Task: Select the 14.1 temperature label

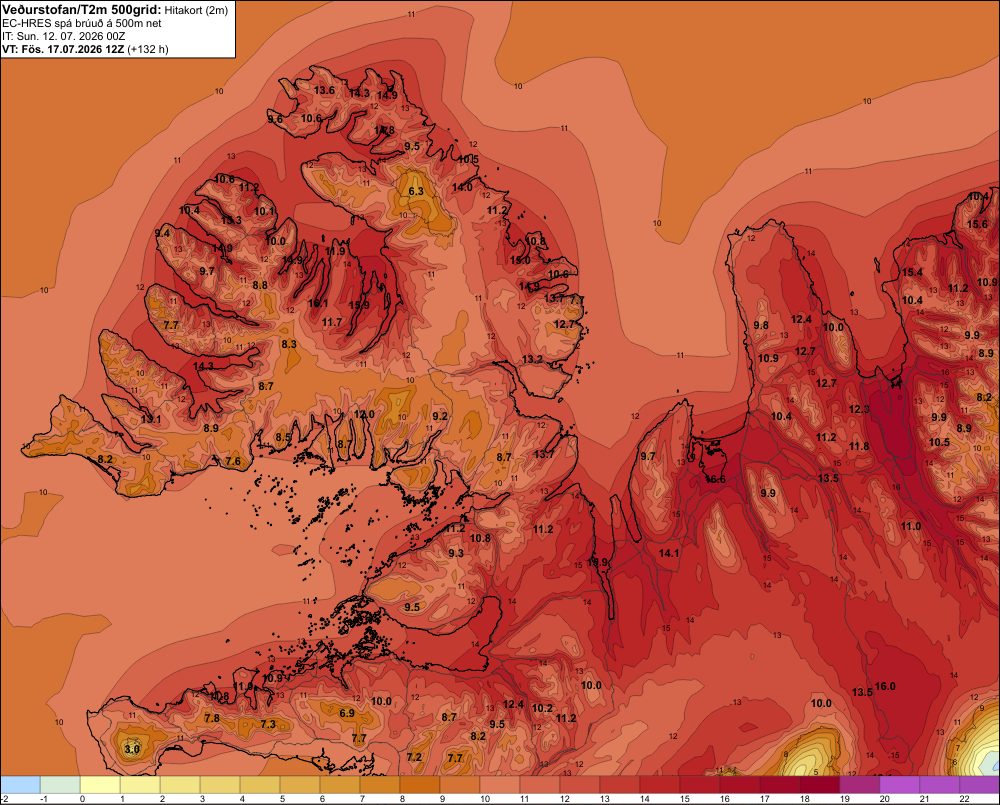Action: click(669, 554)
